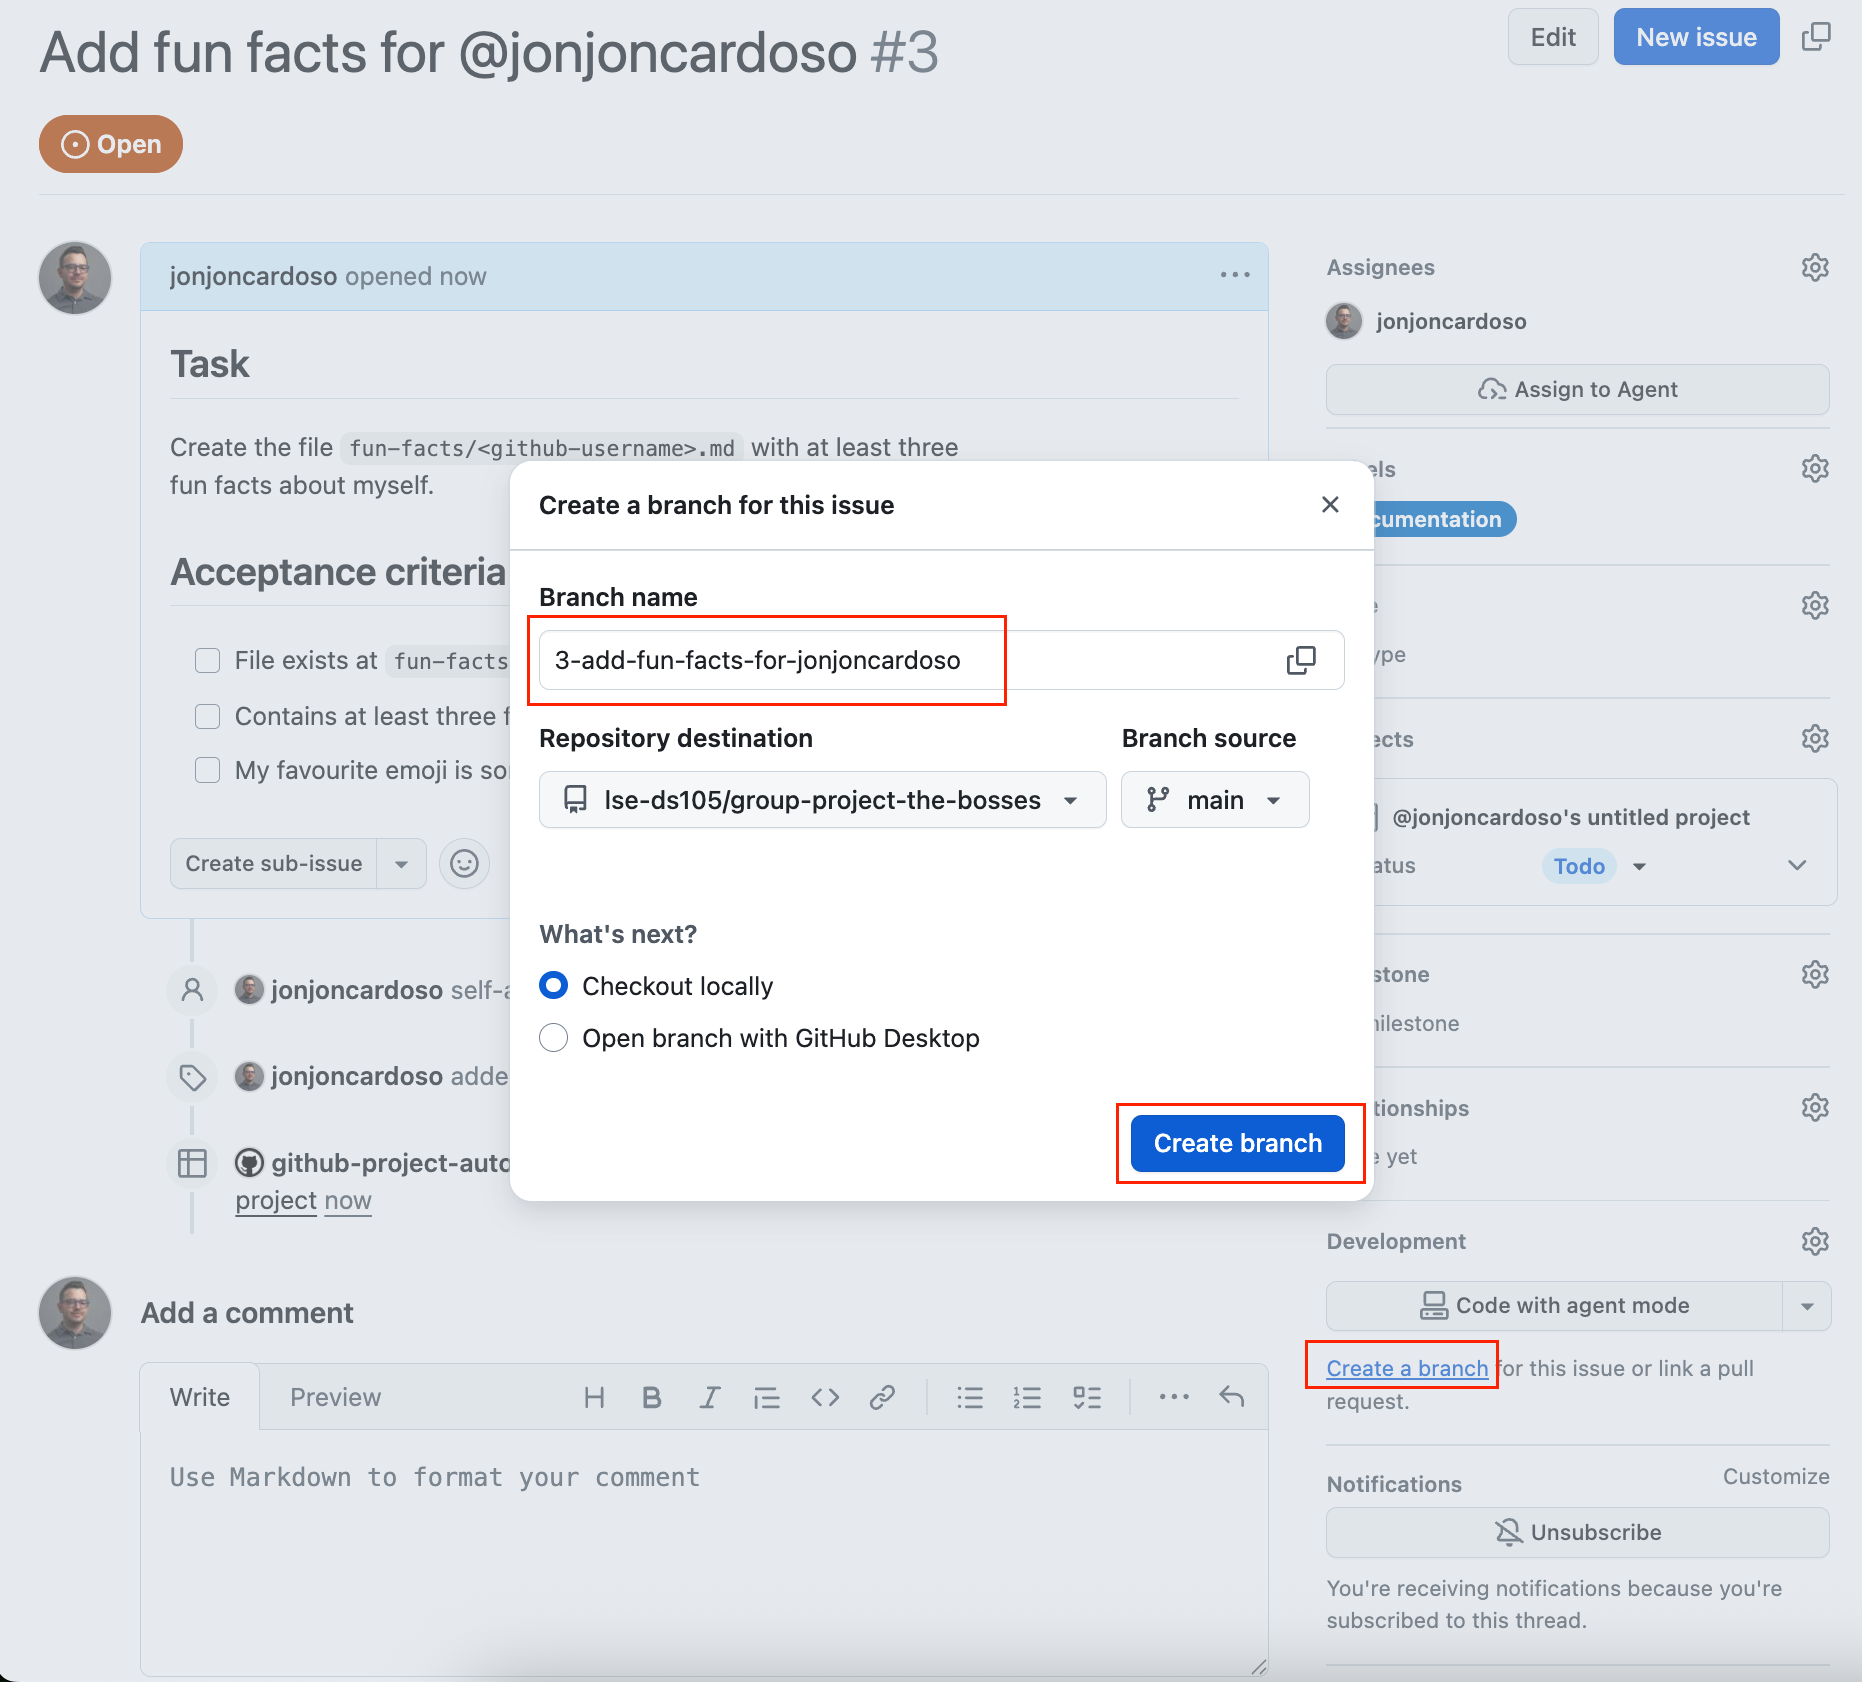Insert code with the code icon
Image resolution: width=1862 pixels, height=1682 pixels.
825,1398
